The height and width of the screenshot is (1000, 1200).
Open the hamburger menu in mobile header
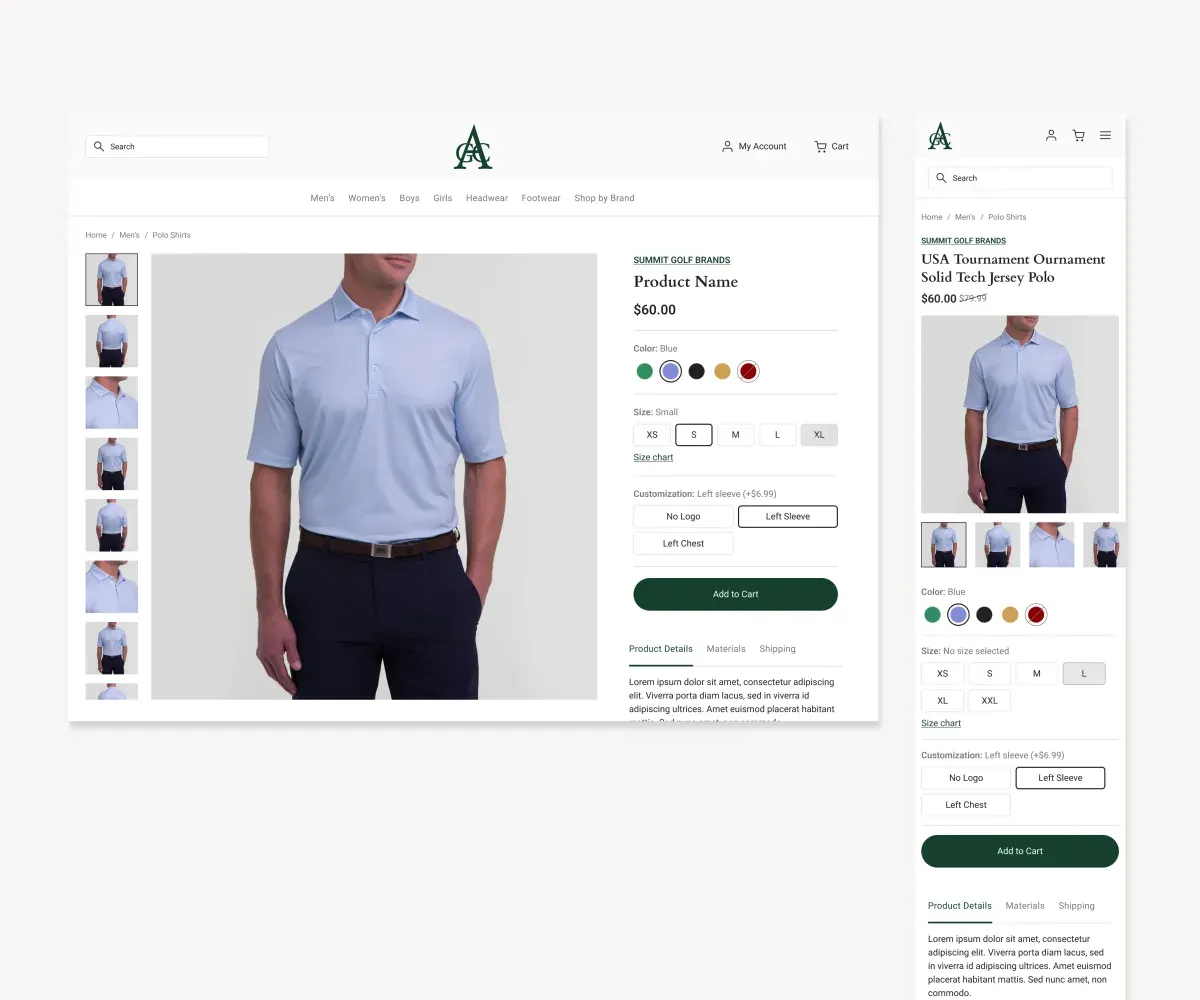tap(1105, 135)
